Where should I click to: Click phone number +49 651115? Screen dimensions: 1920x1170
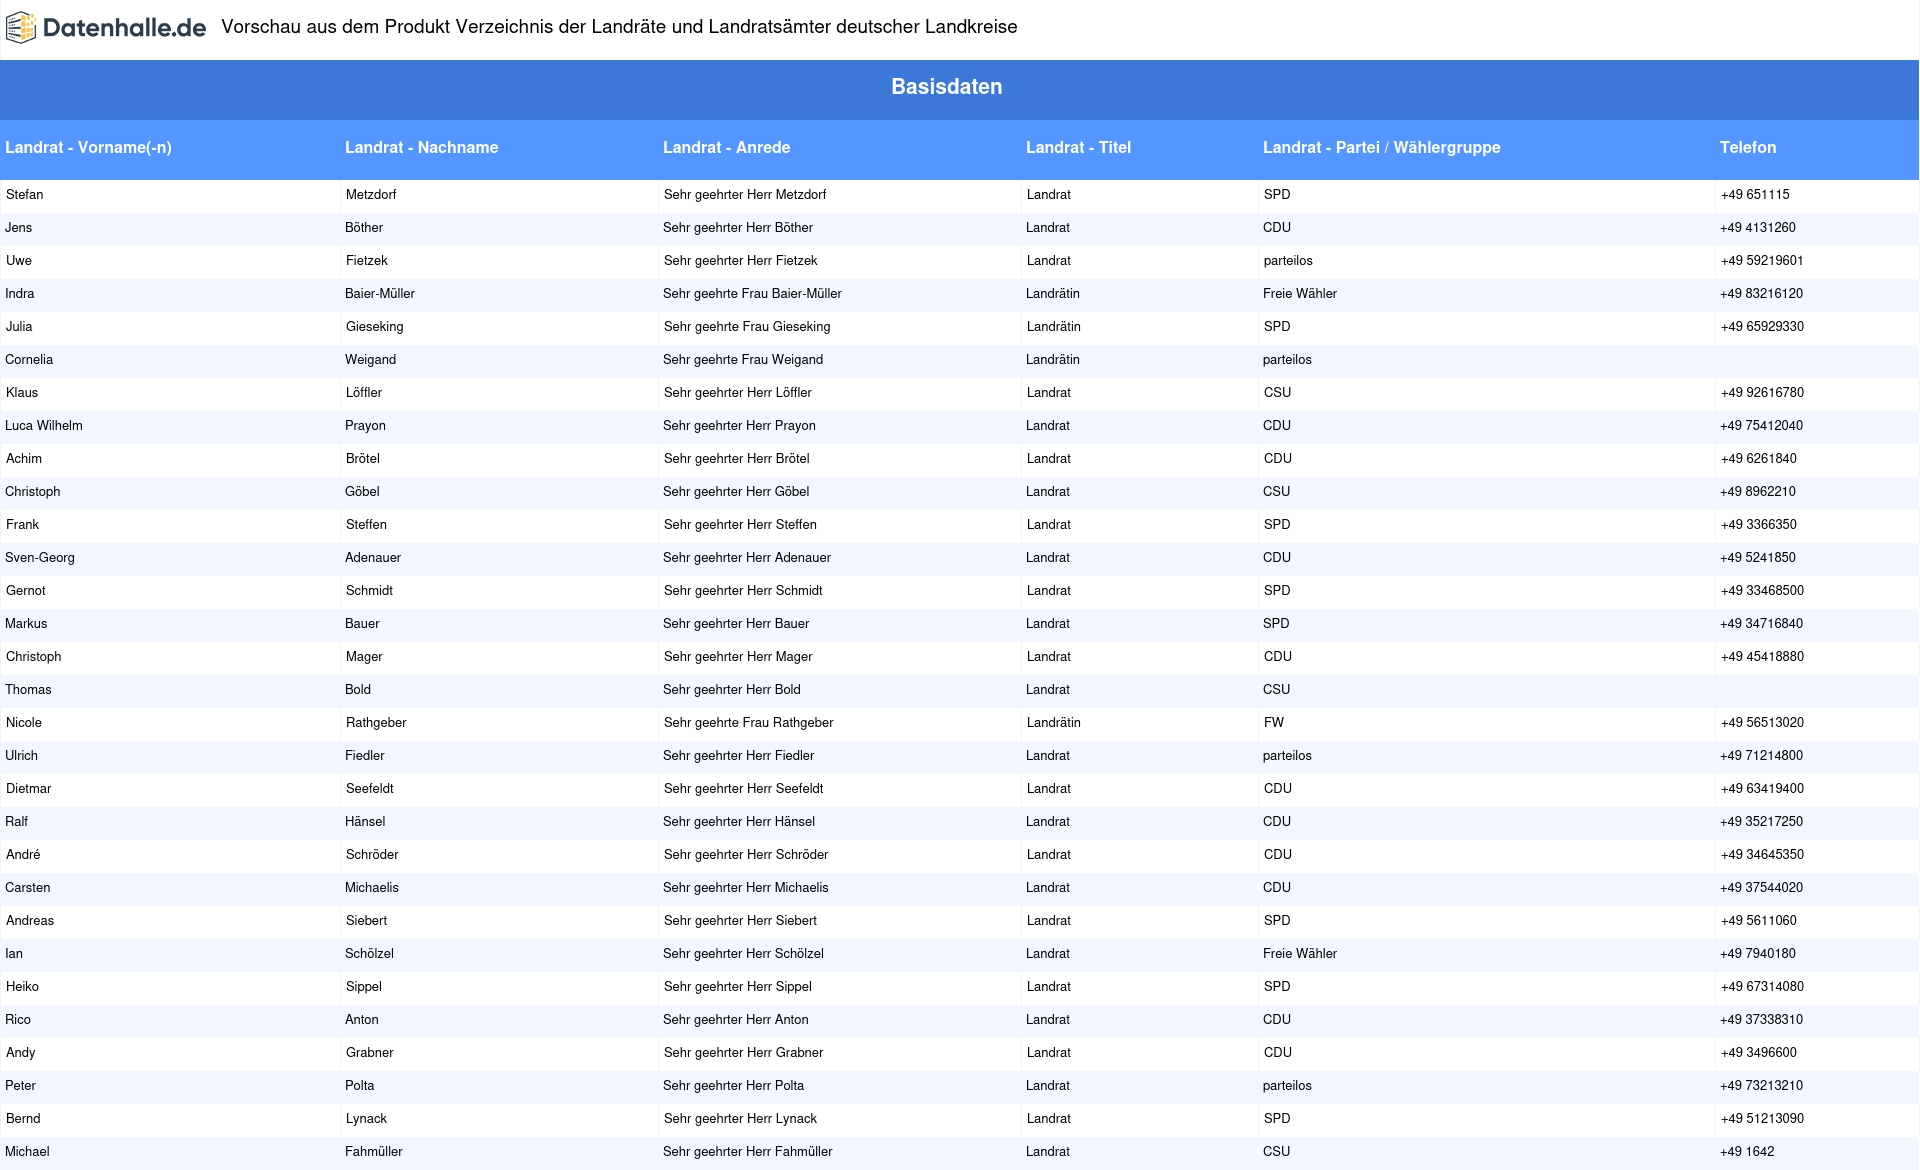[1755, 195]
